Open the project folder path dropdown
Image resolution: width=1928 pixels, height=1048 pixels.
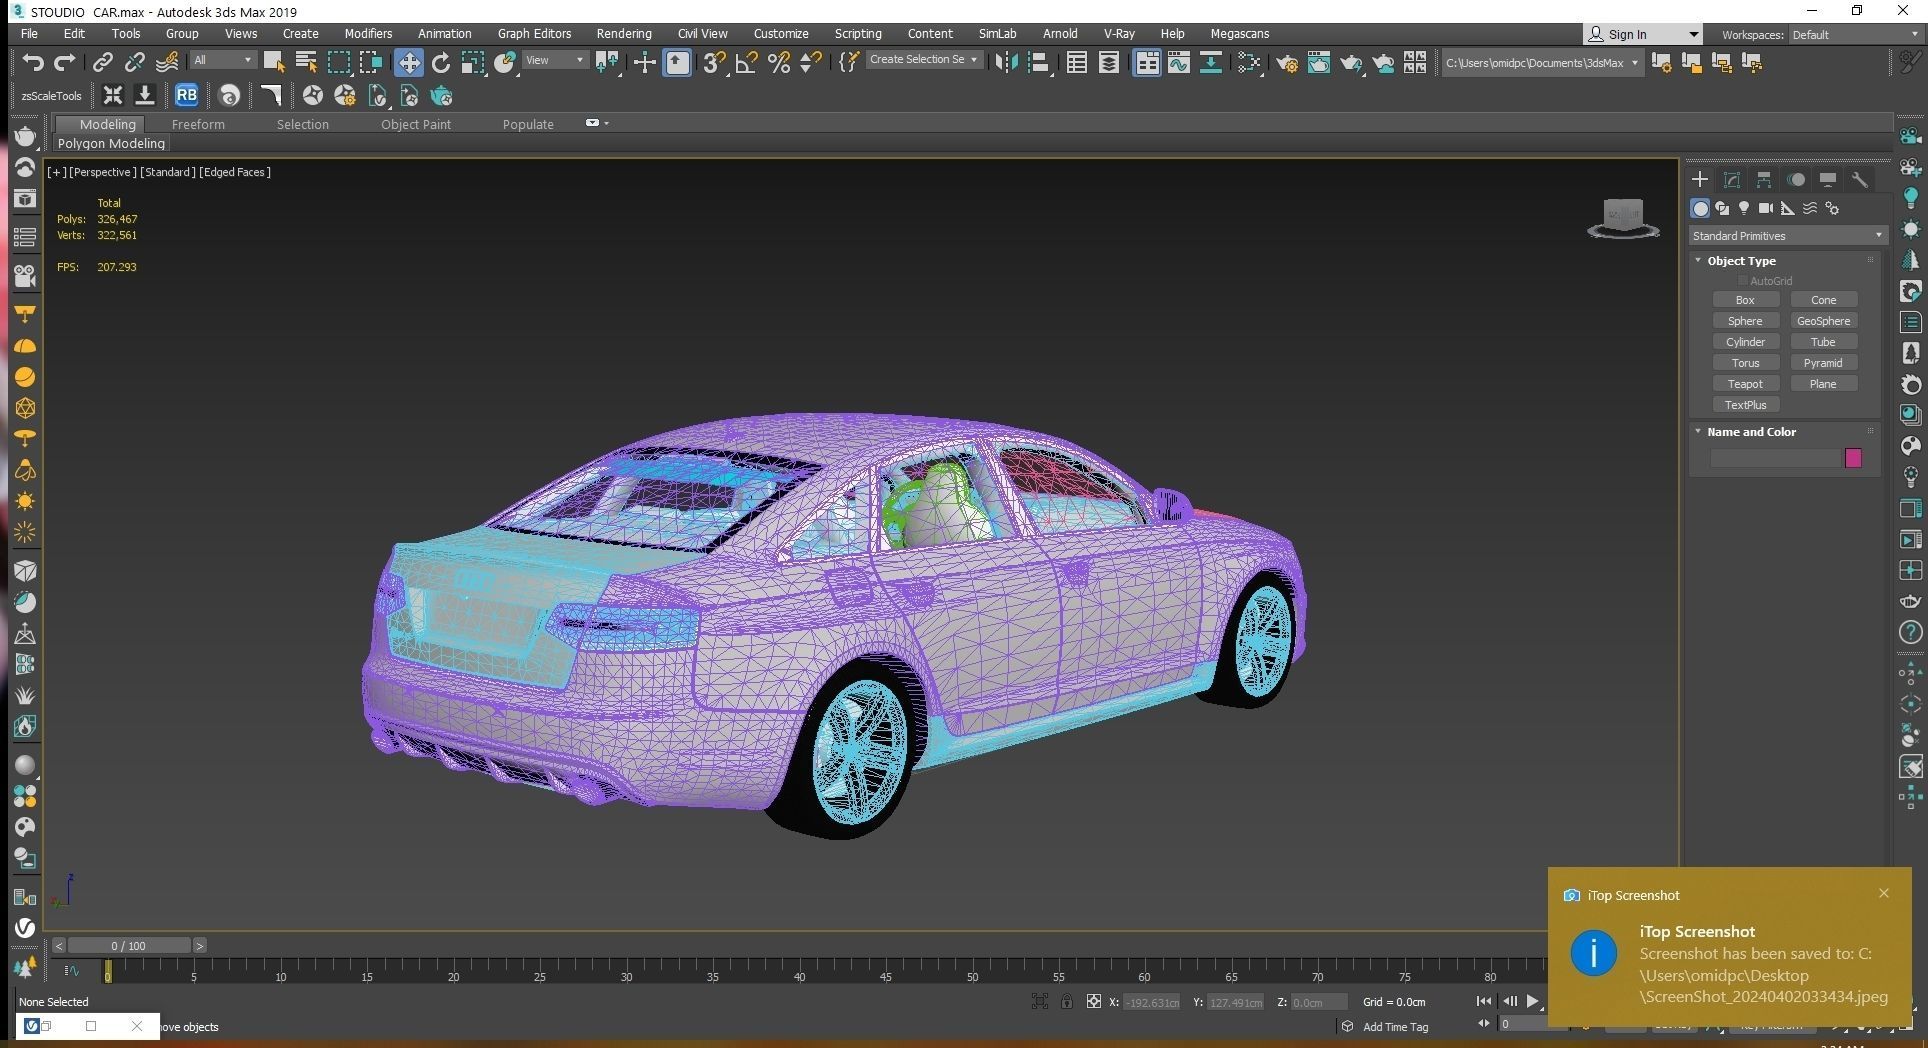click(1541, 62)
